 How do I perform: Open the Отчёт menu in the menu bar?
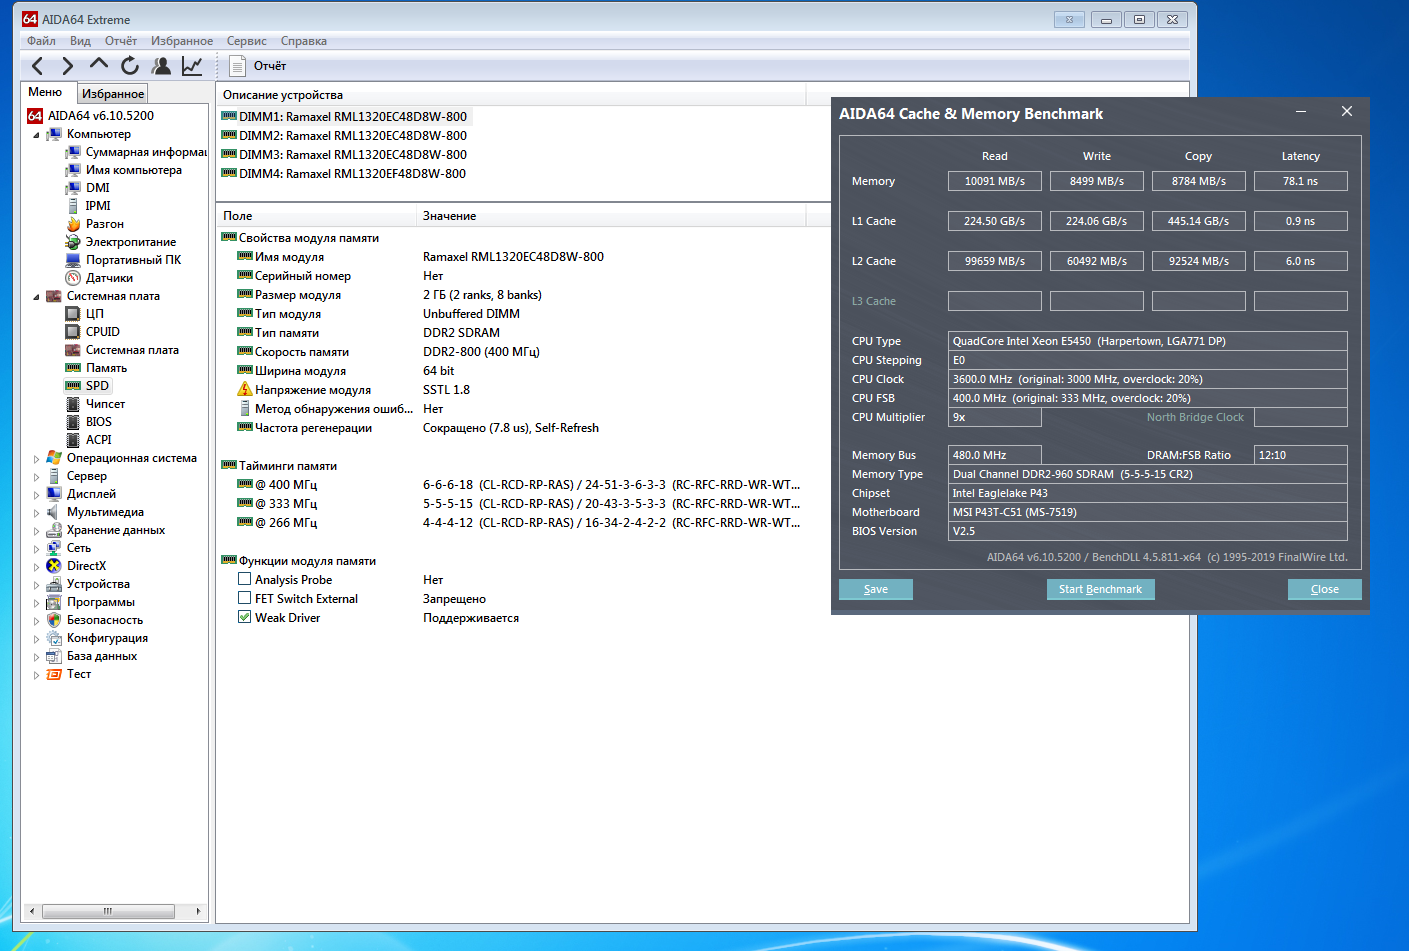click(121, 41)
